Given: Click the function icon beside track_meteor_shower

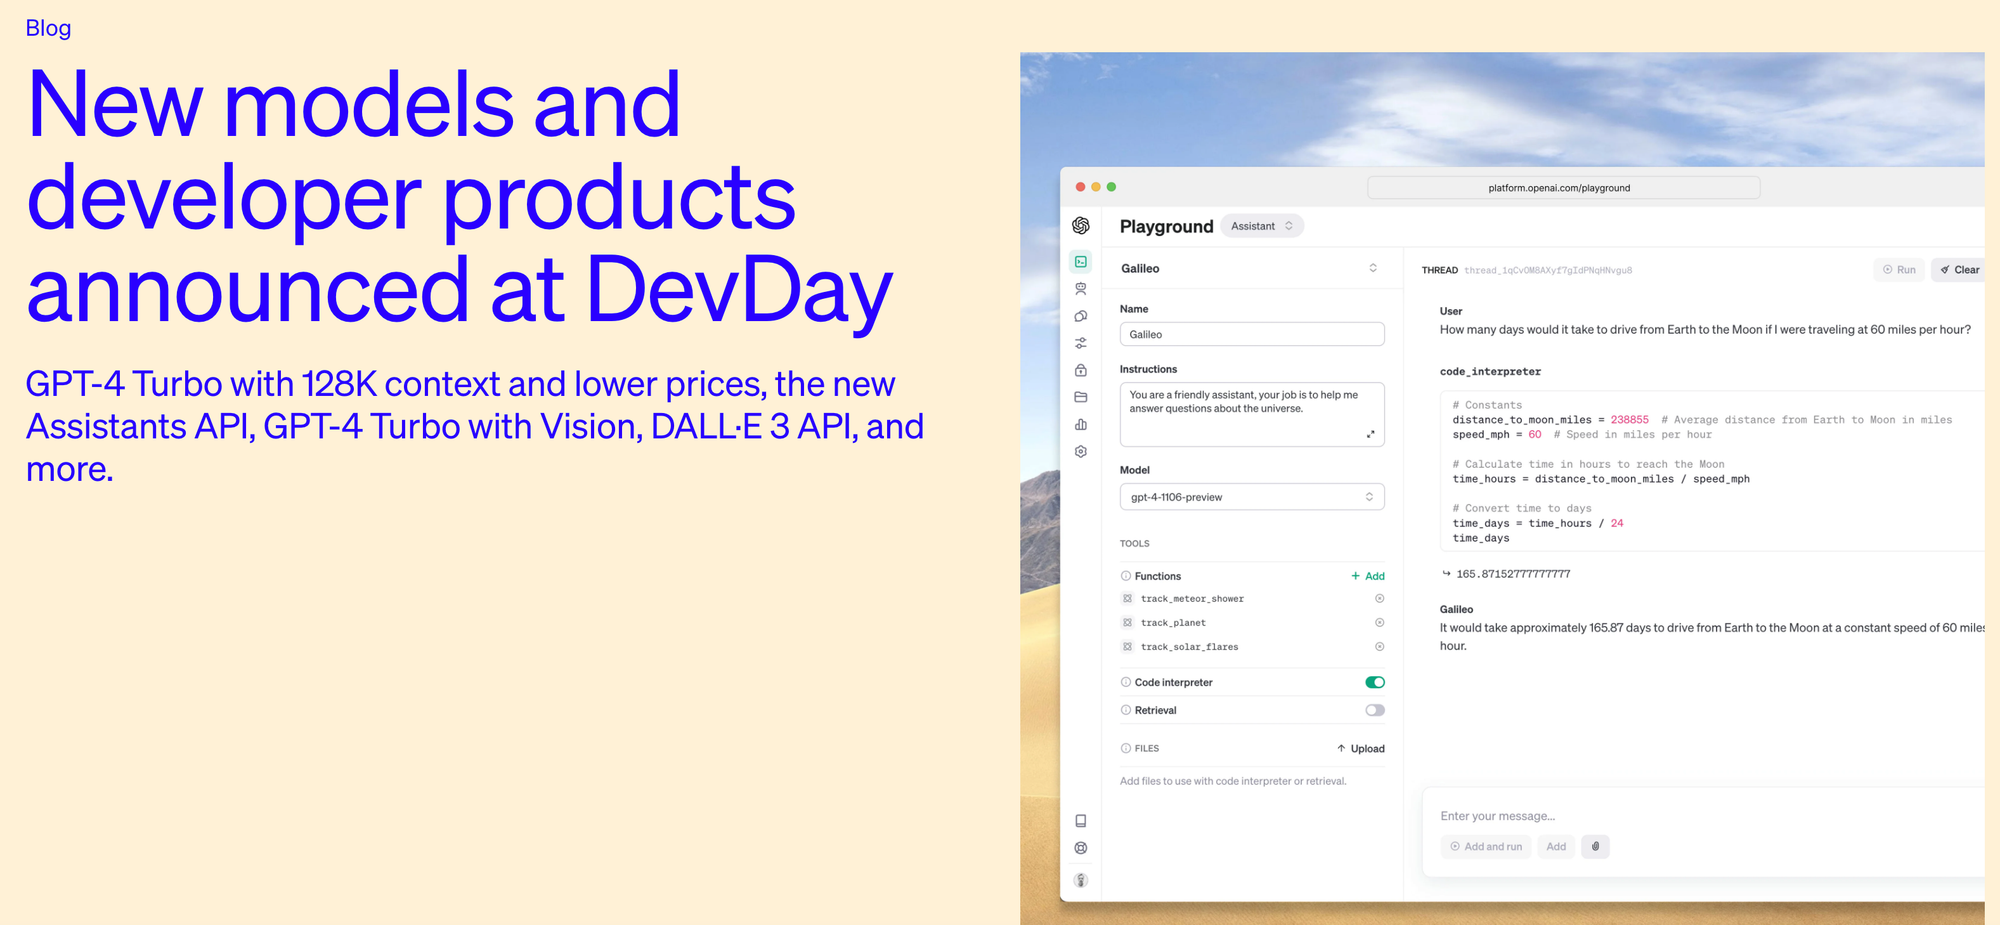Looking at the screenshot, I should pos(1127,599).
